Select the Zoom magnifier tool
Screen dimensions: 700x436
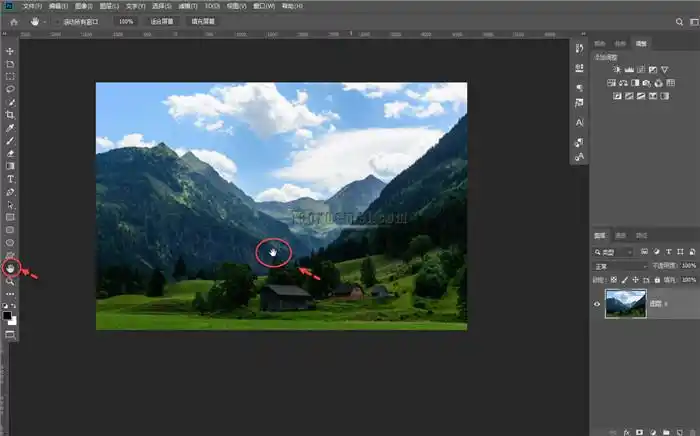click(10, 282)
